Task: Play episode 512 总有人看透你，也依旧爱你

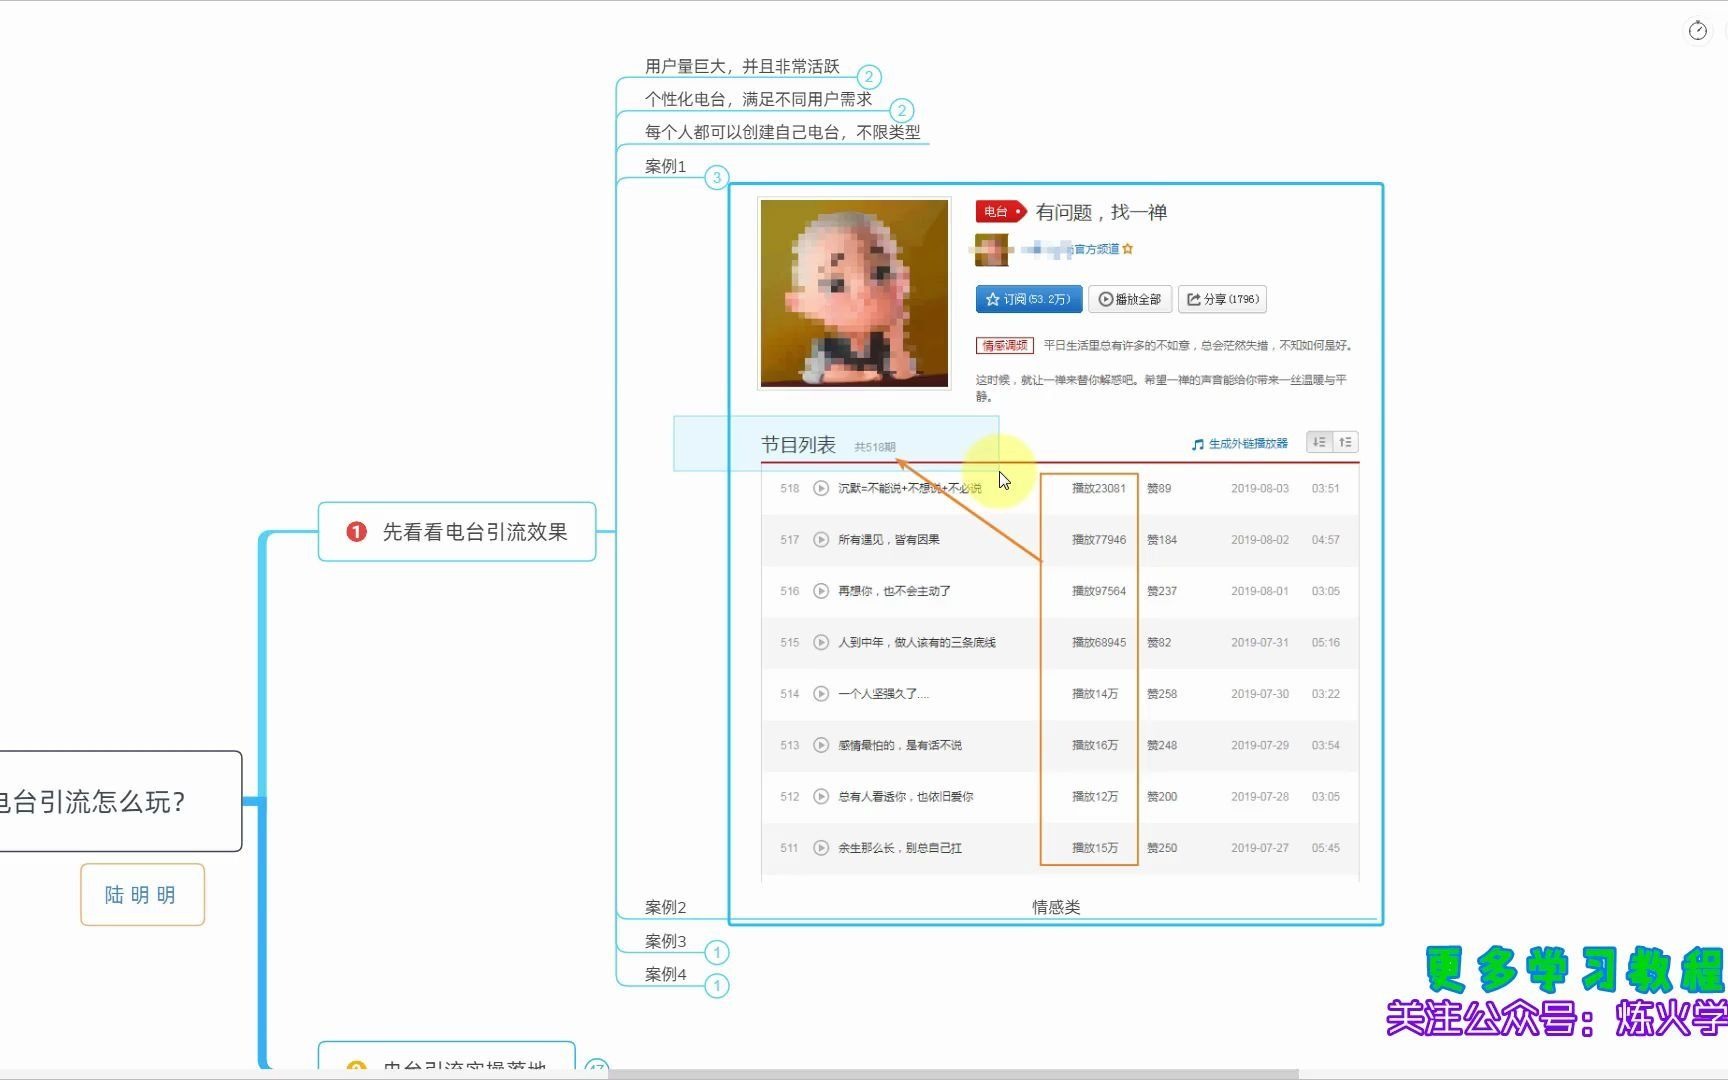Action: pos(821,797)
